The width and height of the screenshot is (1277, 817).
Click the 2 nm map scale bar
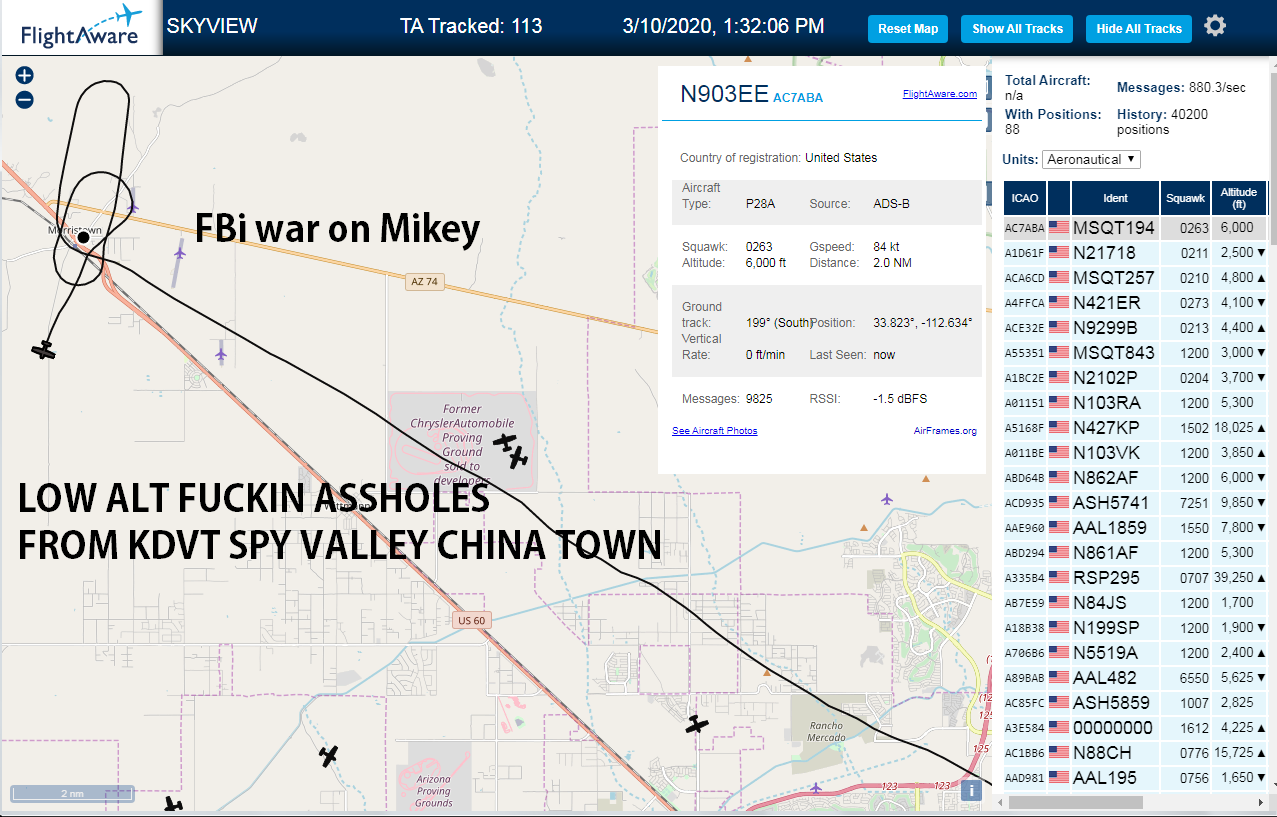(71, 794)
